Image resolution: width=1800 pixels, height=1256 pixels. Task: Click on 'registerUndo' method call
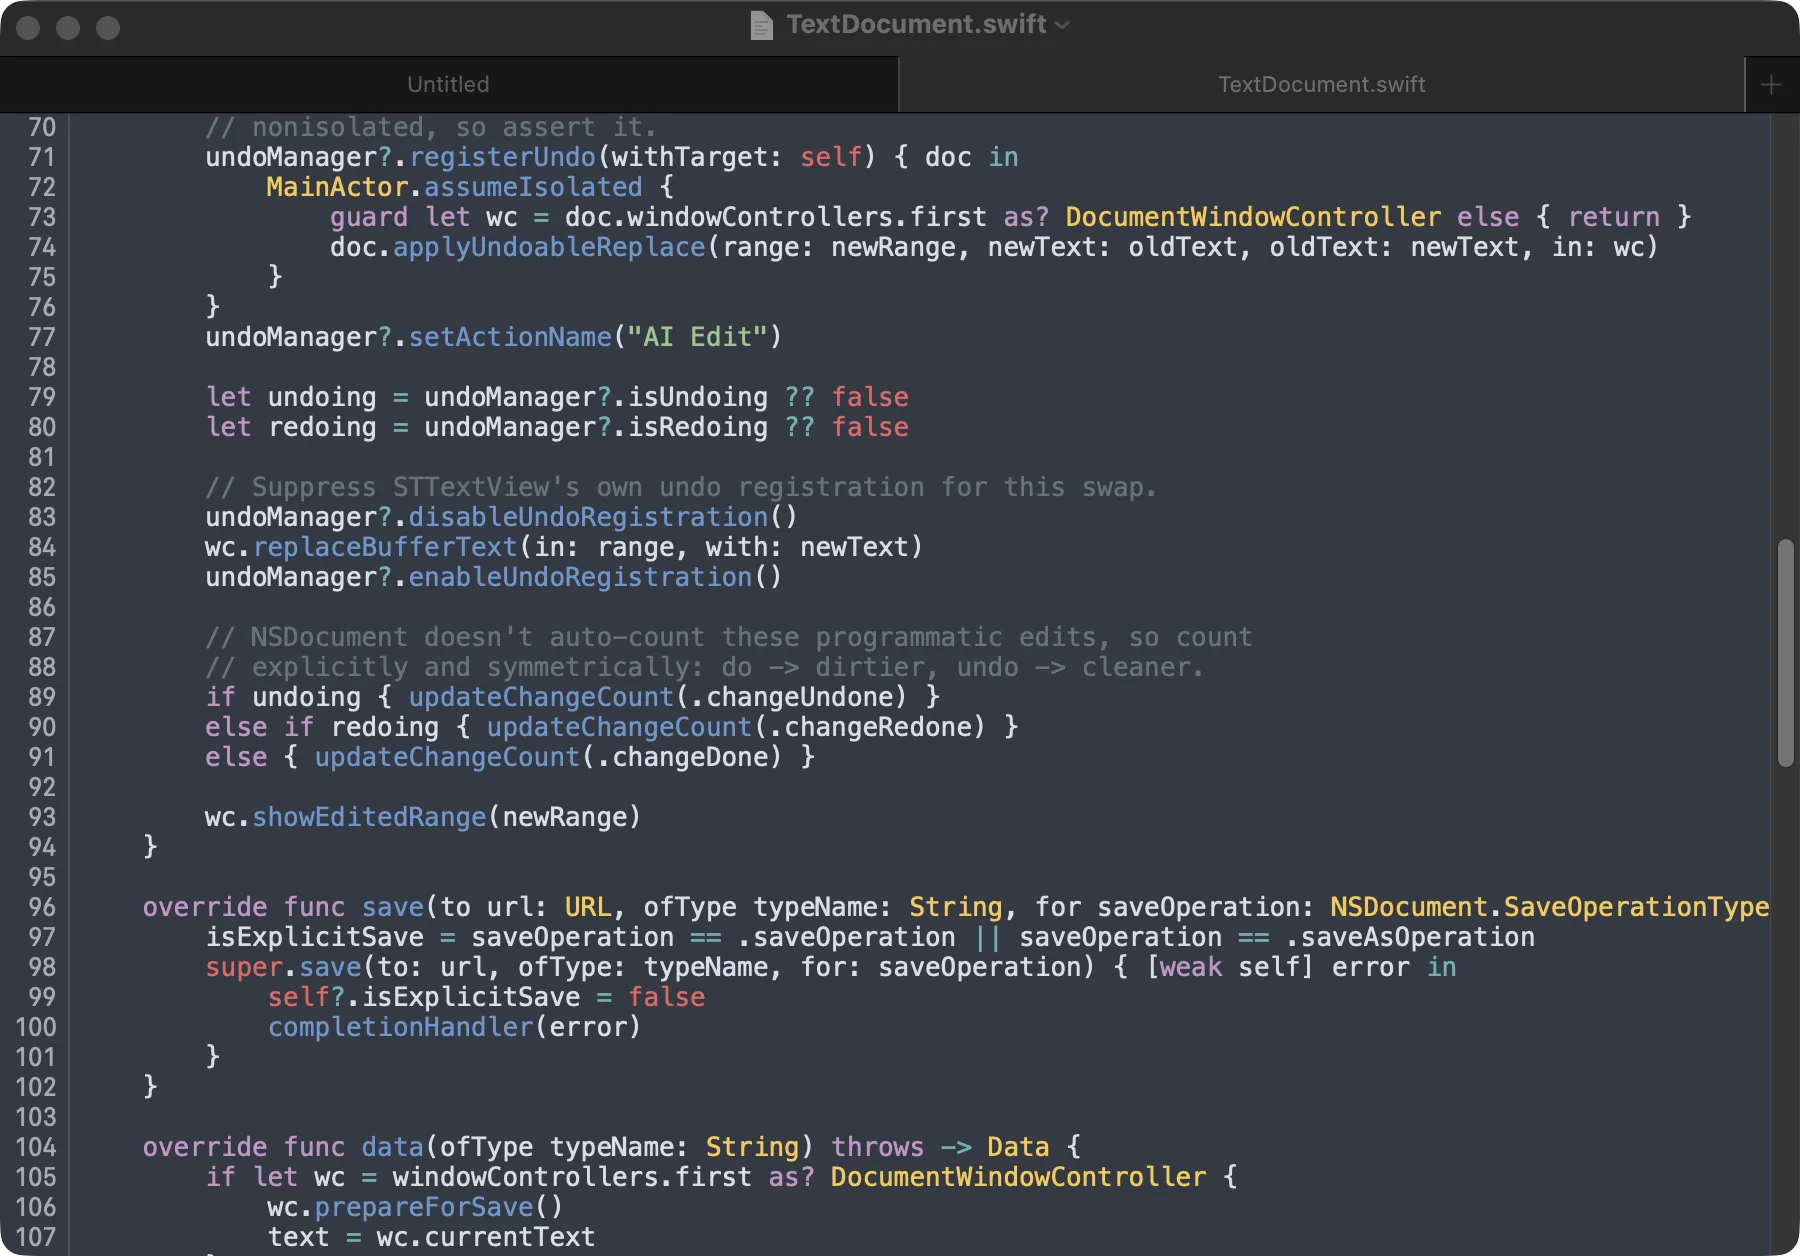[503, 157]
